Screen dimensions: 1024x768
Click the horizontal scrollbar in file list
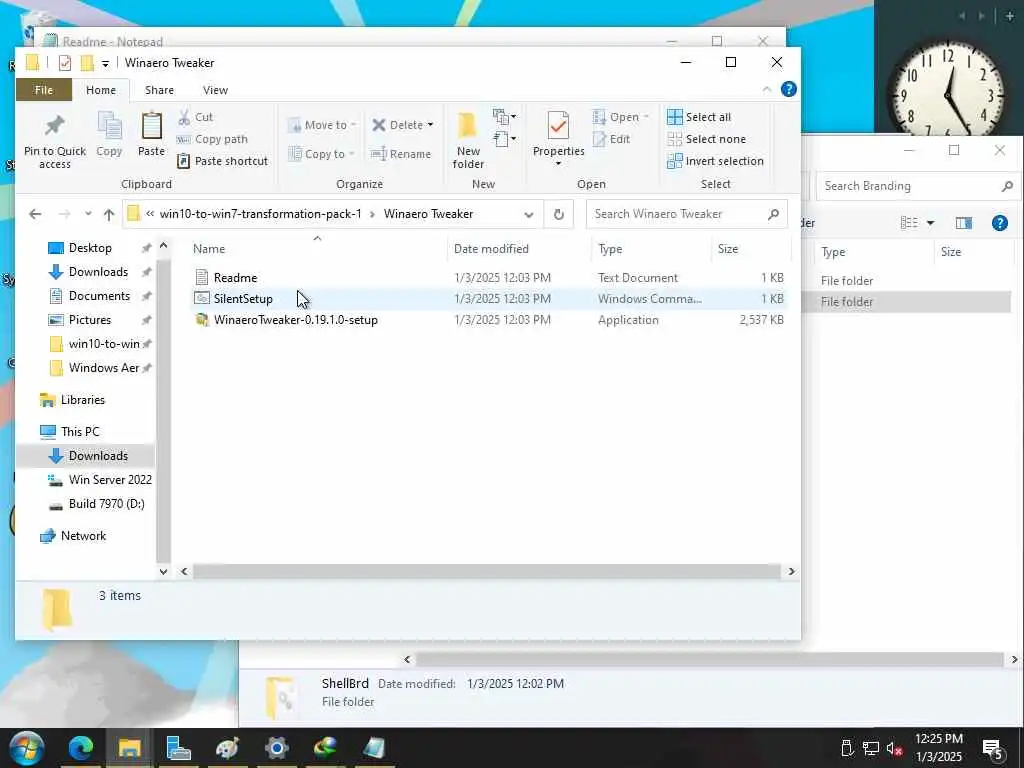point(487,571)
